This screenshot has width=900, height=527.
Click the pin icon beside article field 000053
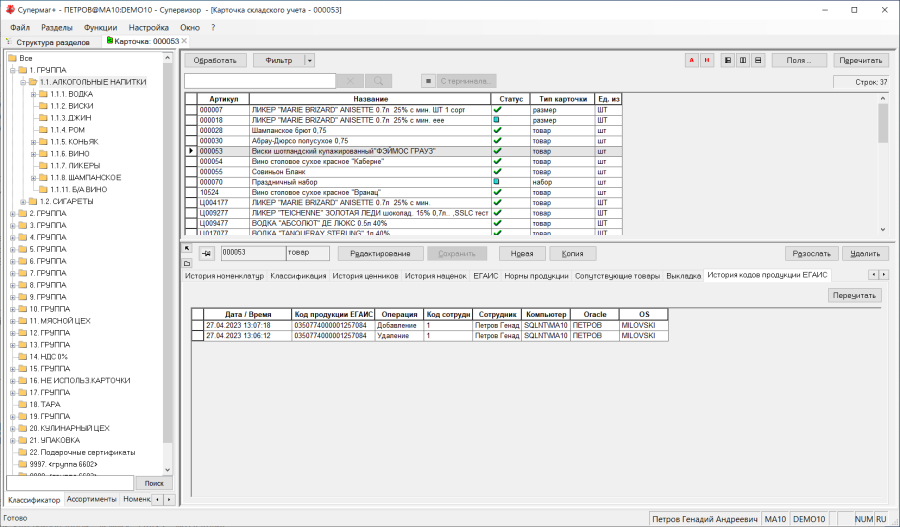pos(207,254)
